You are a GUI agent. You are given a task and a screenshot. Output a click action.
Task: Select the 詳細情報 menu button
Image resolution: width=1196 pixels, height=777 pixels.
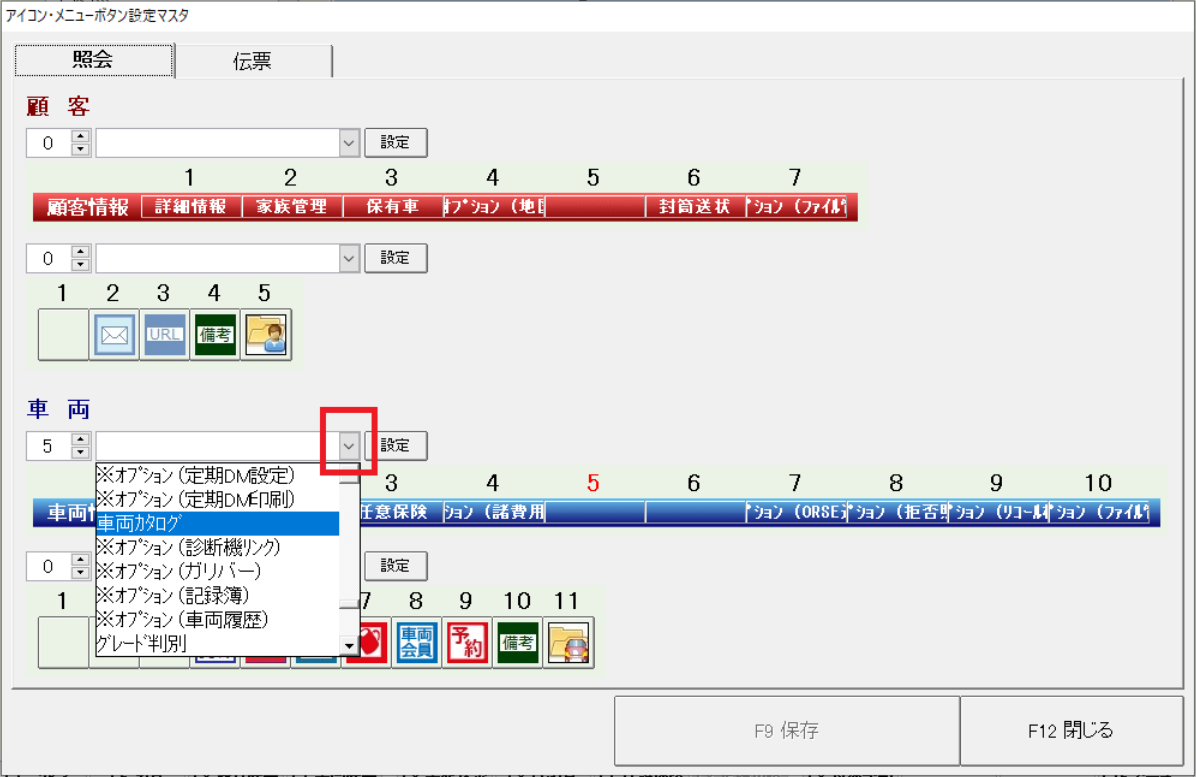coord(191,207)
